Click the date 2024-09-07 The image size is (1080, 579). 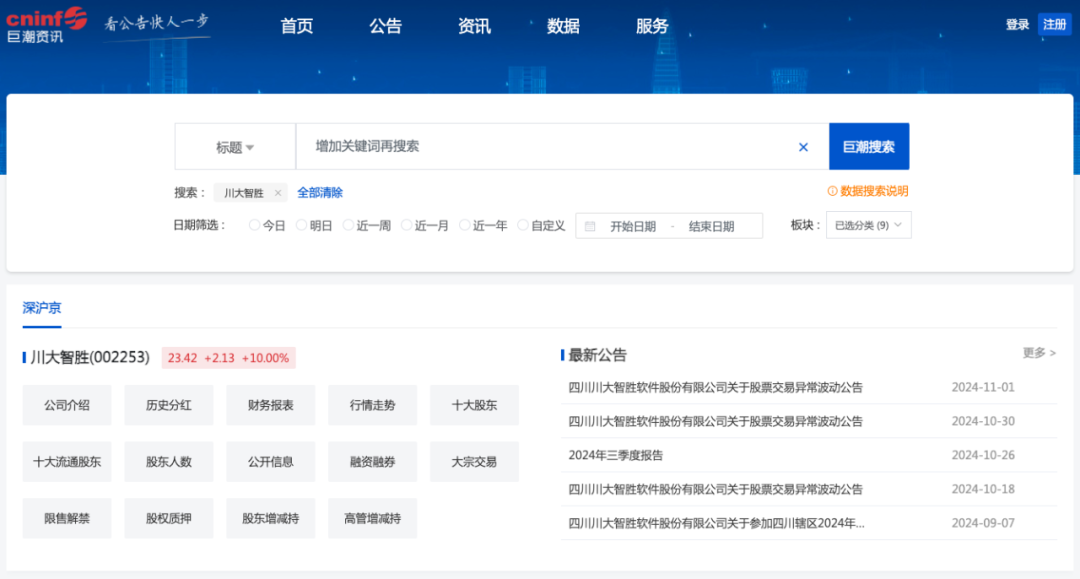(x=983, y=523)
